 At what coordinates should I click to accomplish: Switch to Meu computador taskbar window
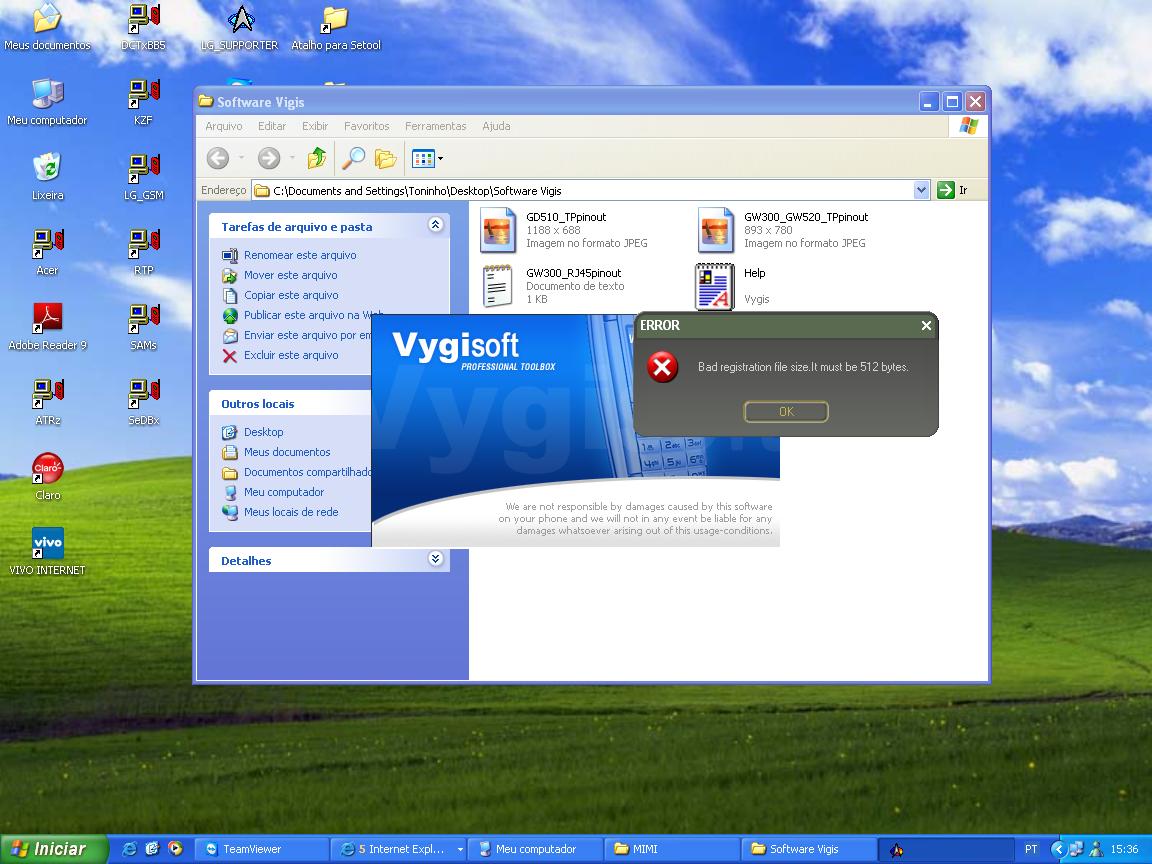(535, 849)
